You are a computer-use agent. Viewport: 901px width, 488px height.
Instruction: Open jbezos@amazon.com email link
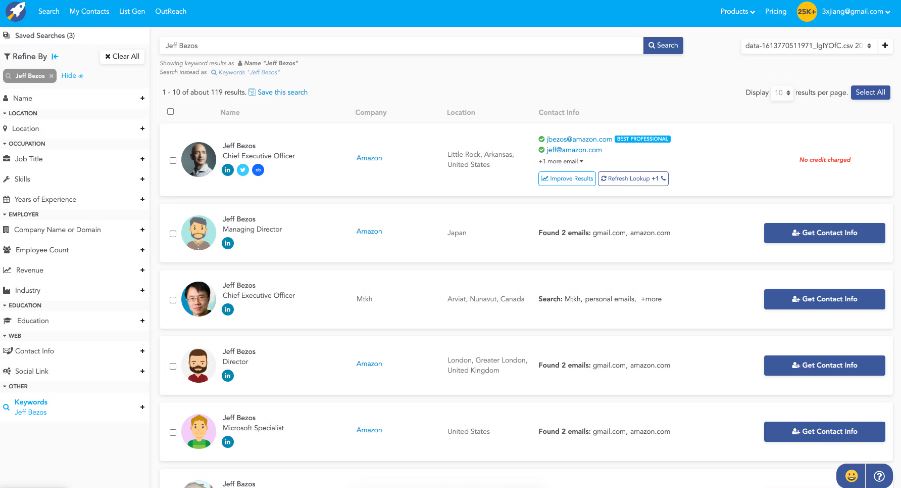[579, 140]
